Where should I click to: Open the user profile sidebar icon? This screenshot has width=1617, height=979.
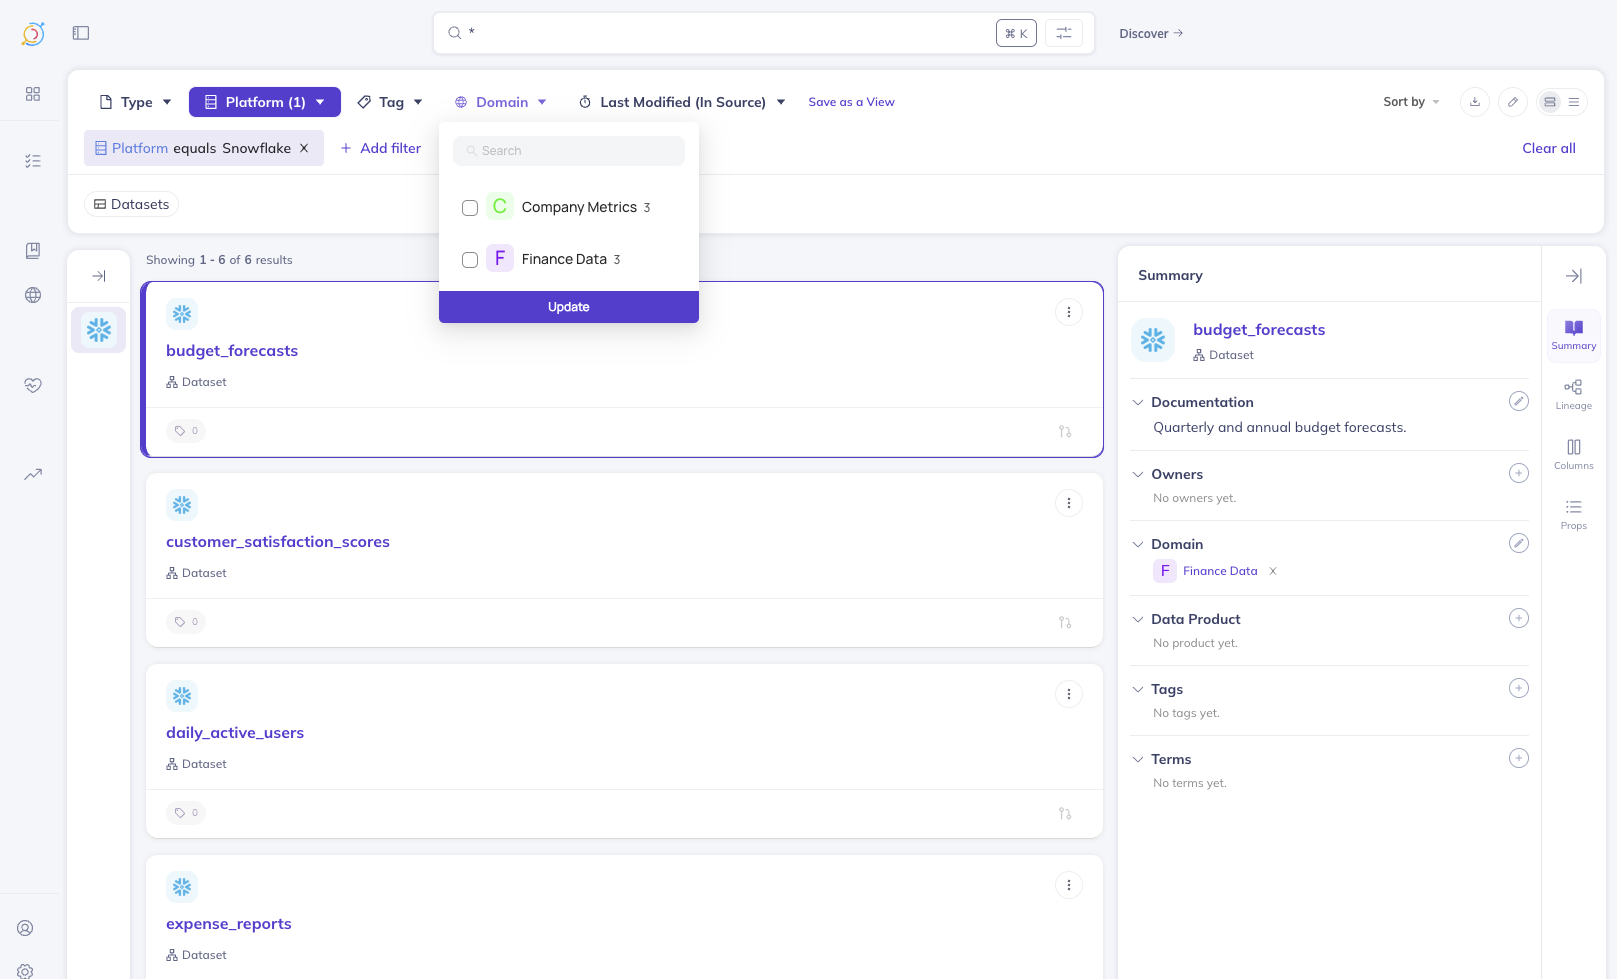(x=25, y=928)
